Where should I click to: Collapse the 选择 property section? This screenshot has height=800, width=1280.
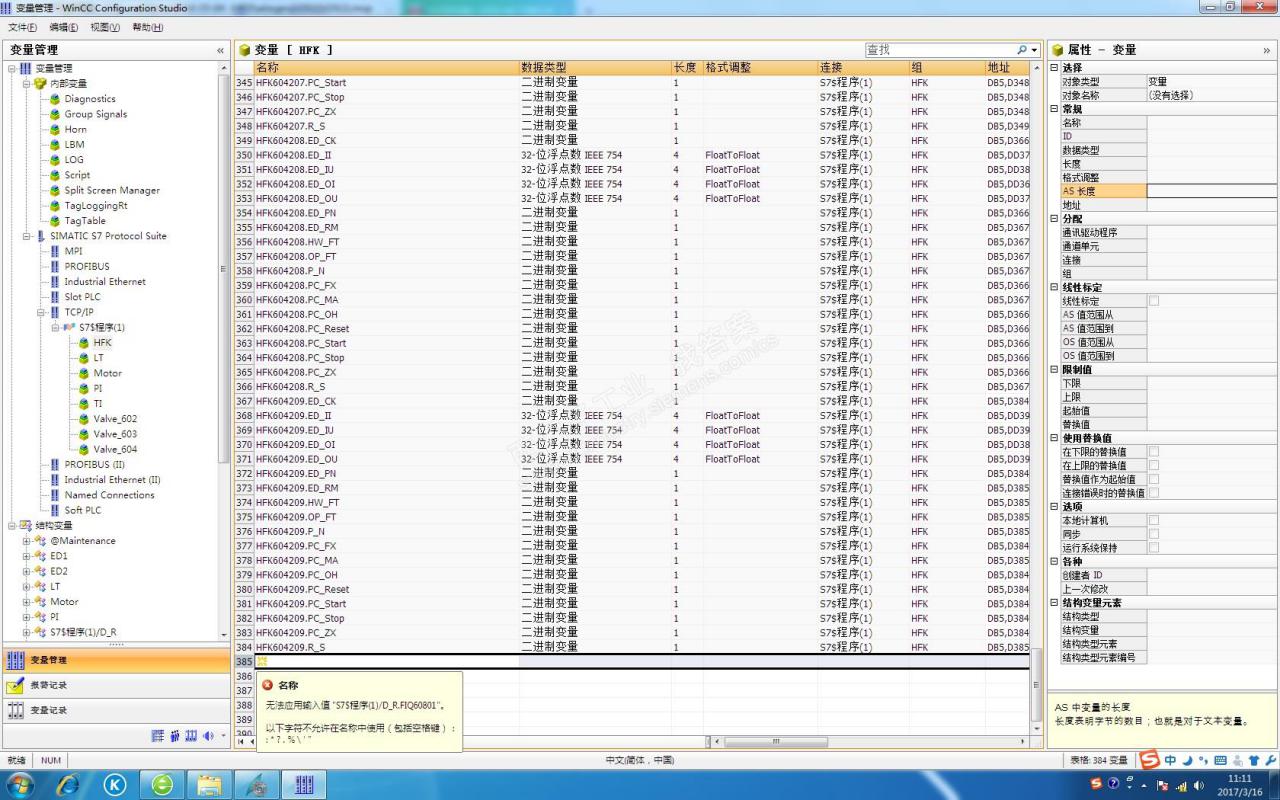(1054, 68)
